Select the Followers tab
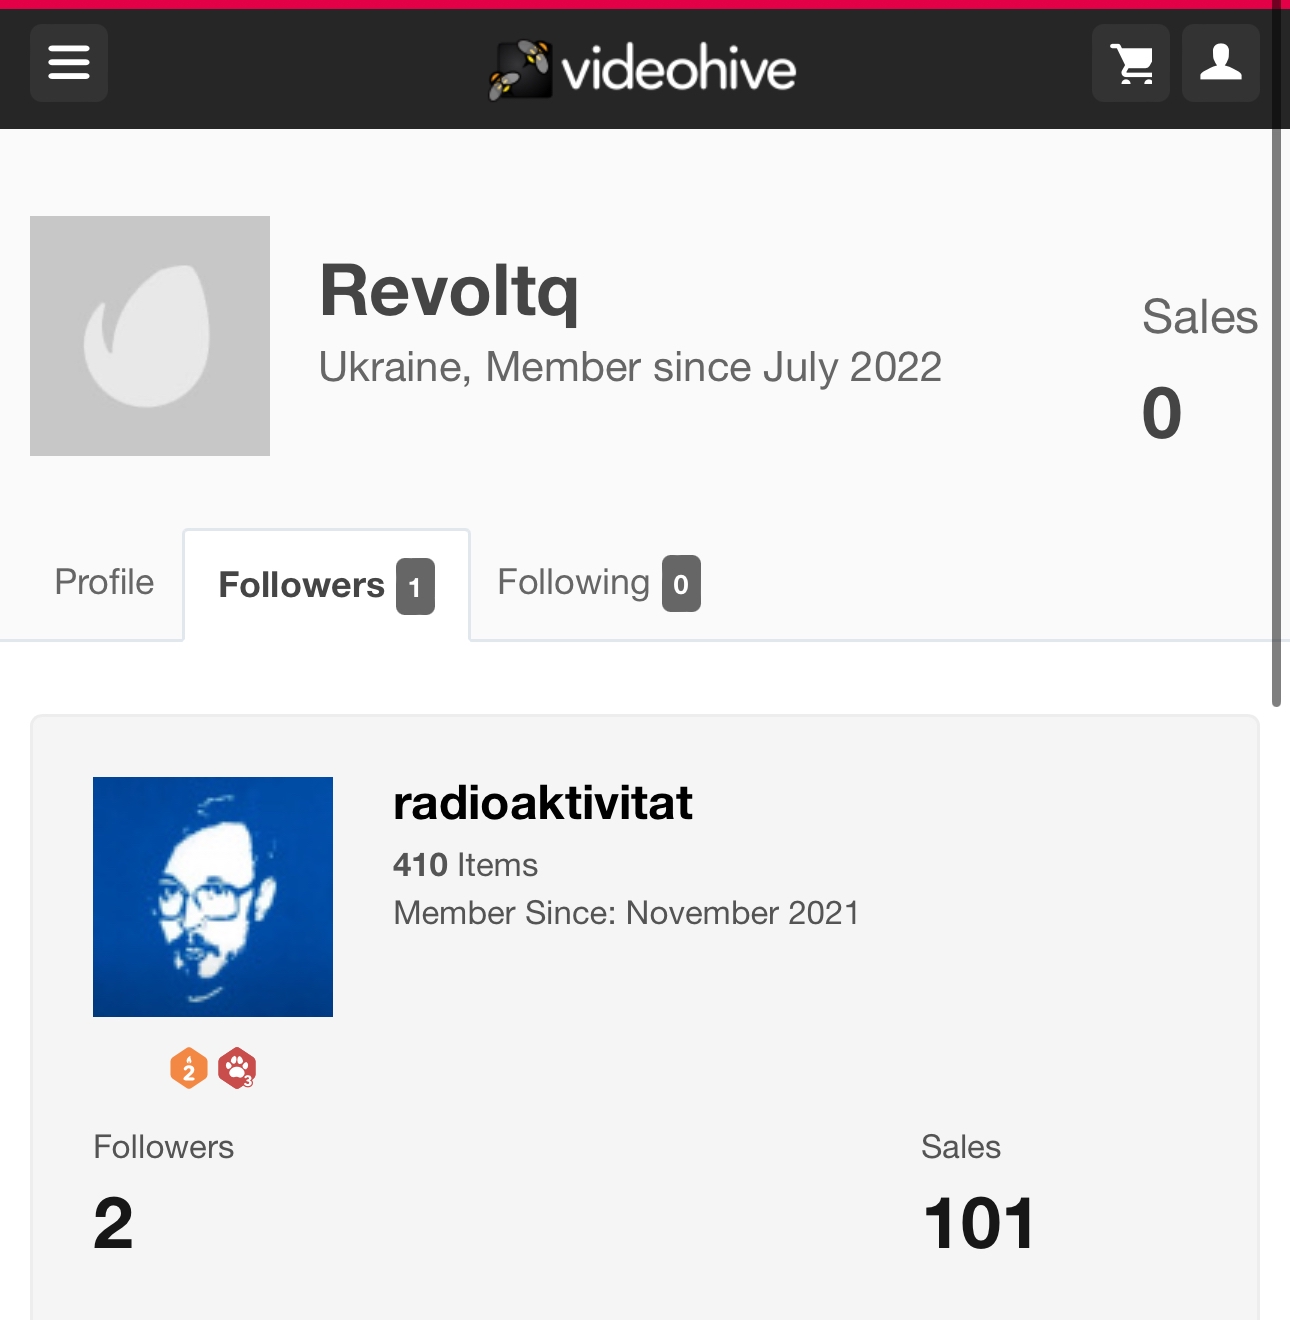1290x1320 pixels. 326,585
